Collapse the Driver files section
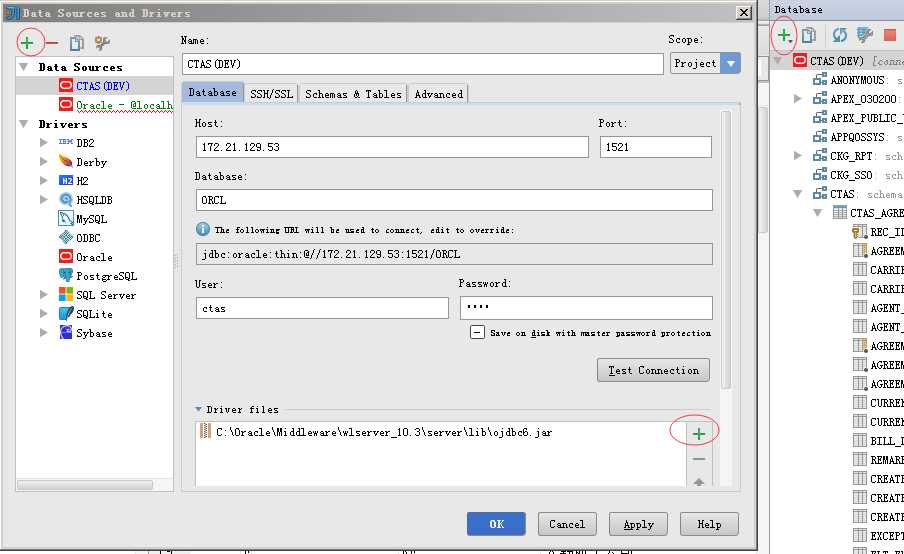904x554 pixels. 198,409
